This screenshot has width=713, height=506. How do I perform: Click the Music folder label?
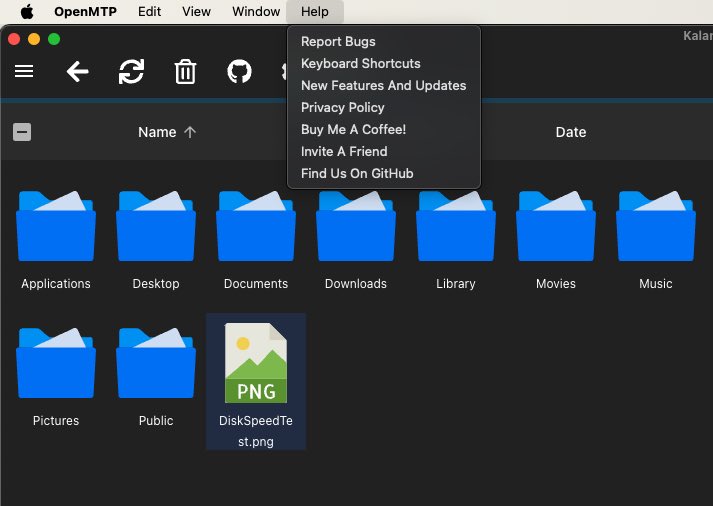pos(656,284)
